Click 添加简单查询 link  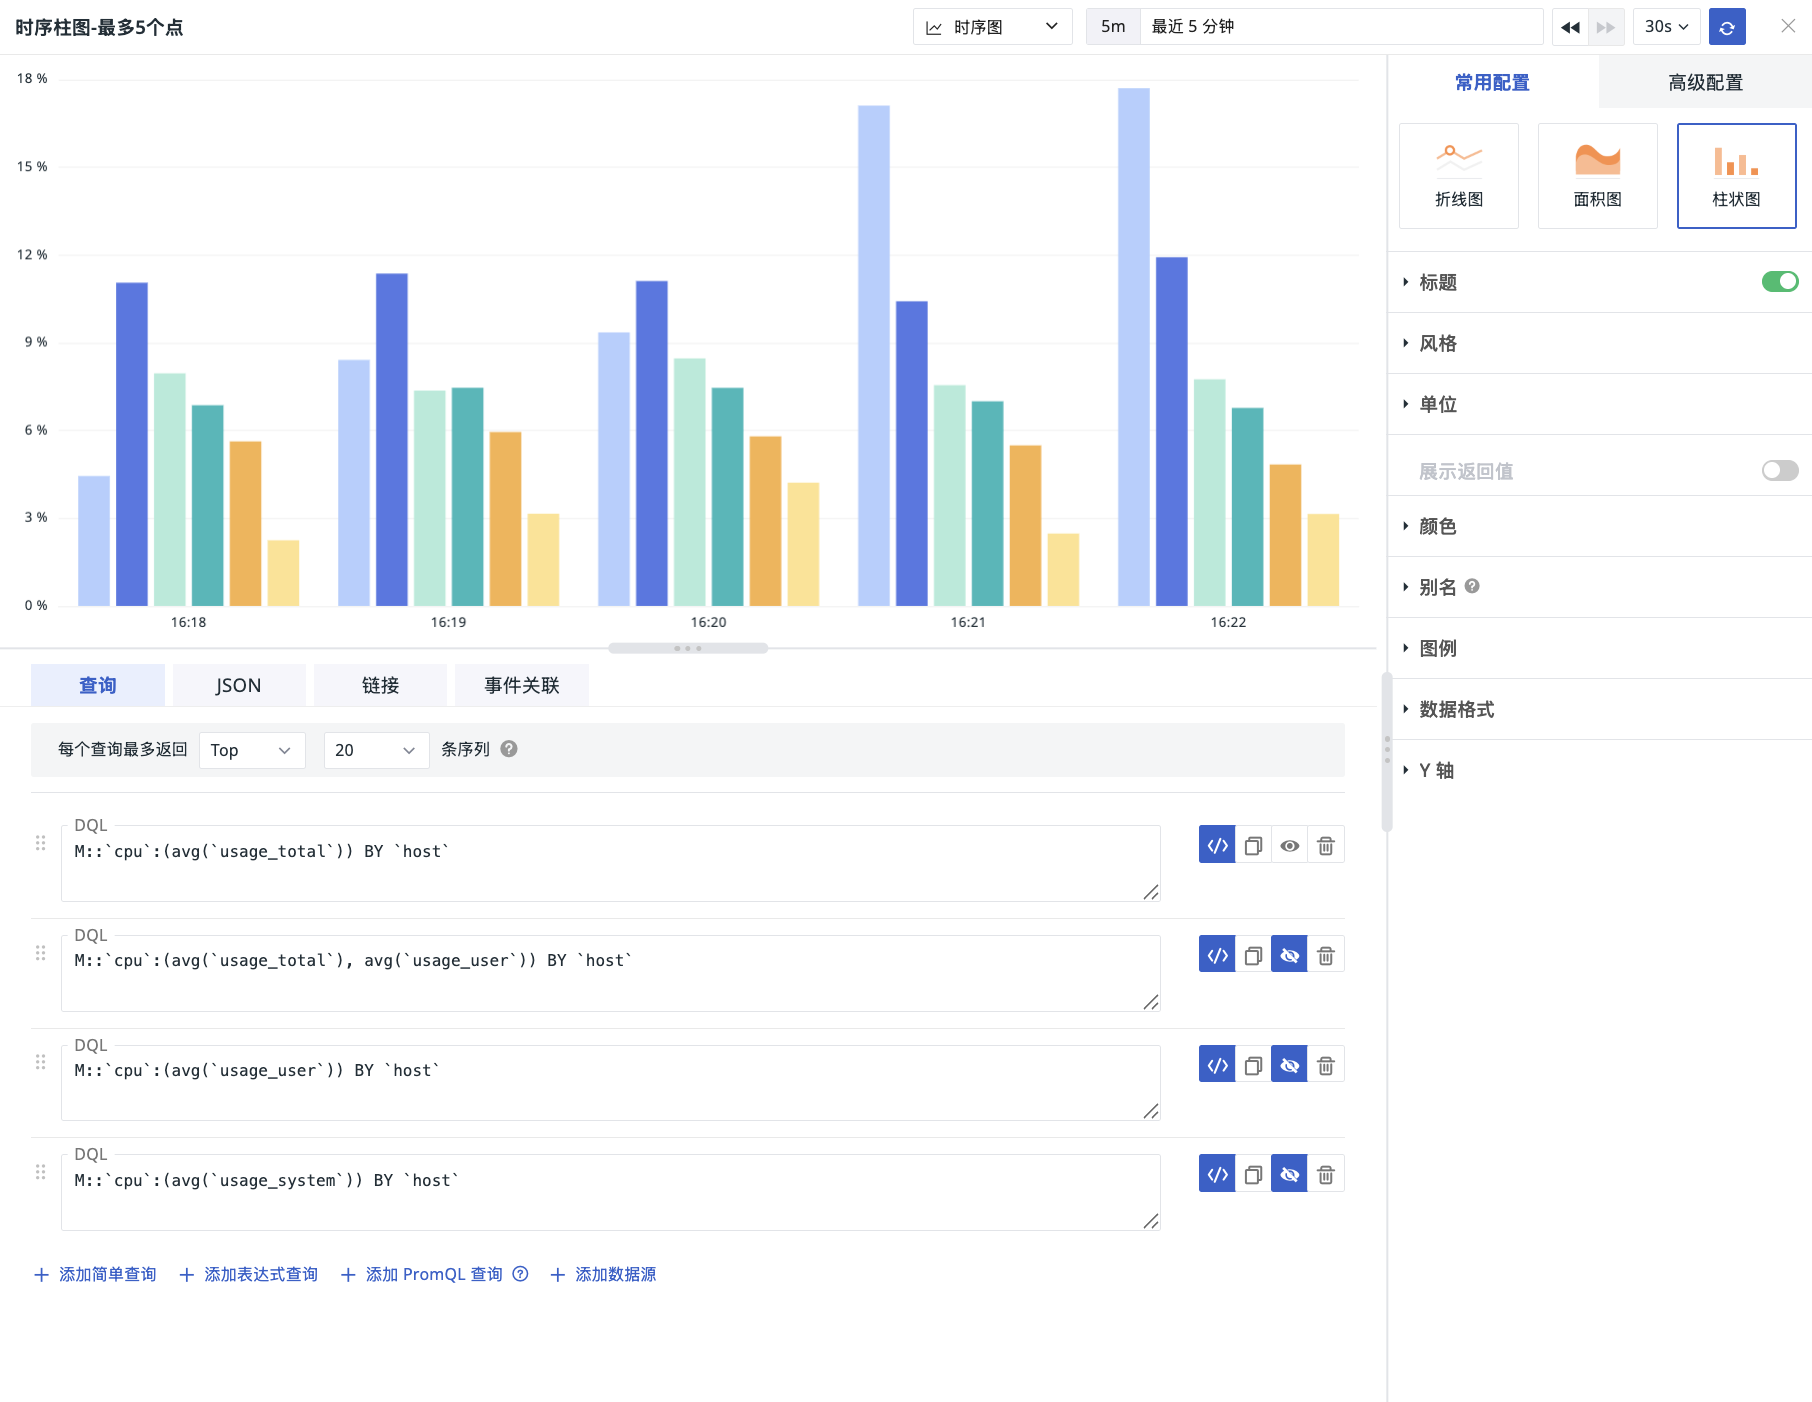coord(96,1274)
